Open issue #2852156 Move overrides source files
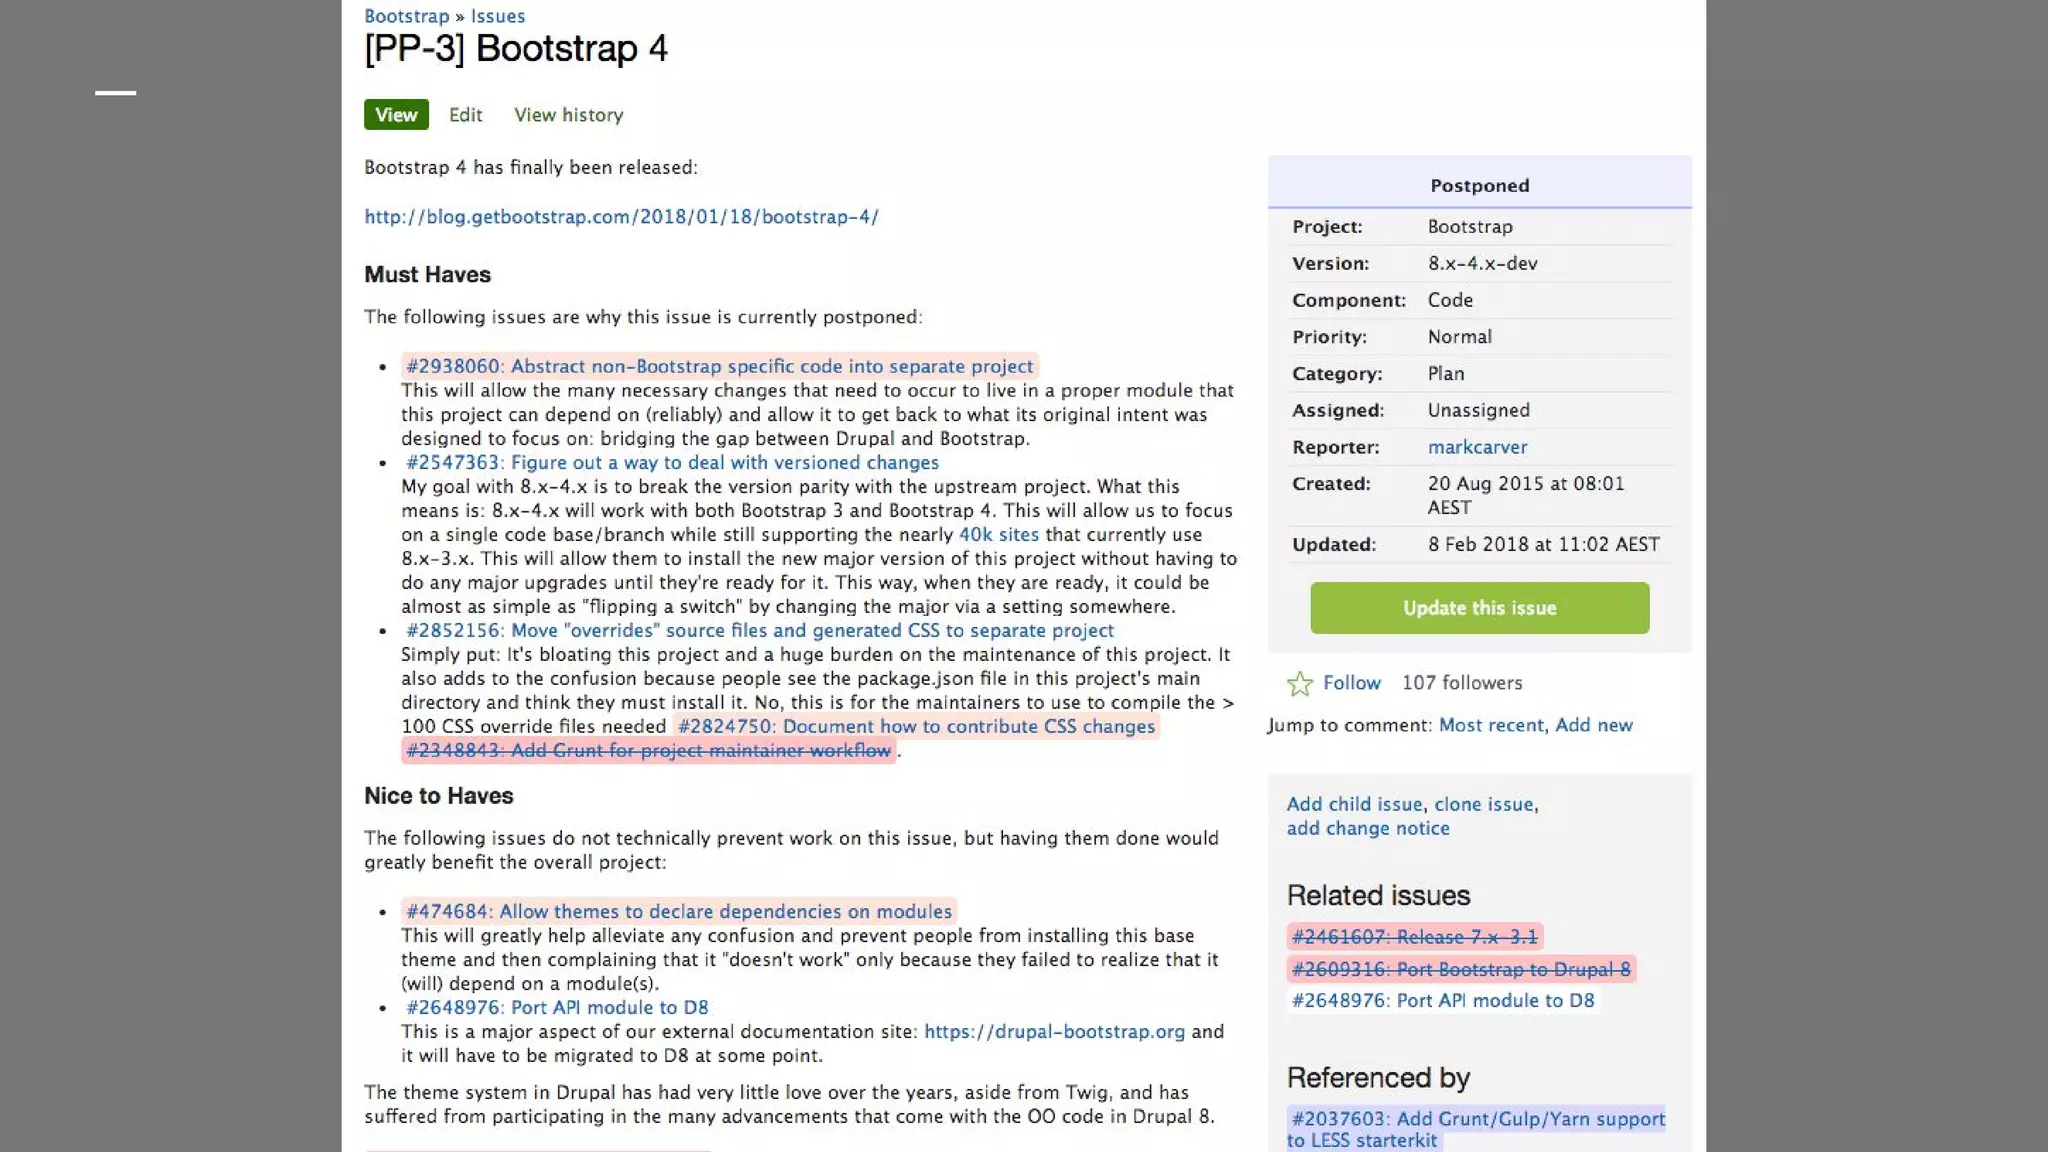The width and height of the screenshot is (2048, 1152). click(x=759, y=630)
